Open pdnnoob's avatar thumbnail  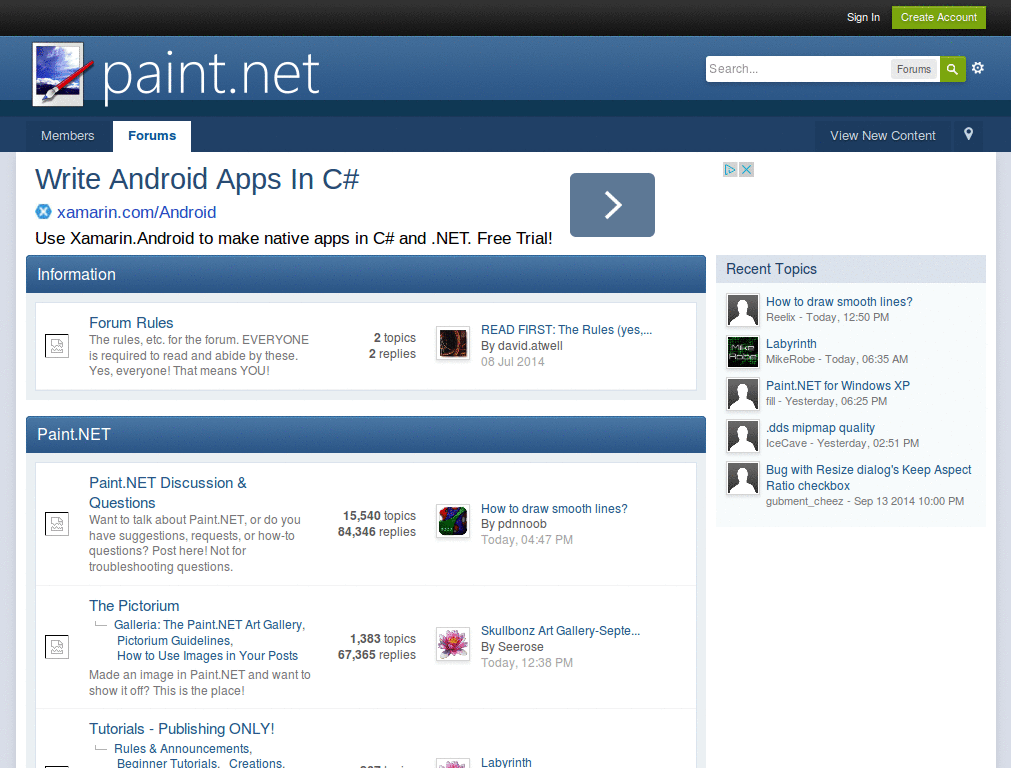click(x=453, y=521)
